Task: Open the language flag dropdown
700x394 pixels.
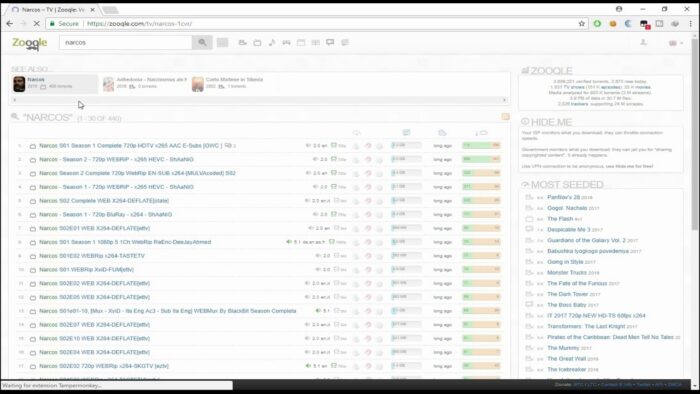Action: (x=676, y=43)
